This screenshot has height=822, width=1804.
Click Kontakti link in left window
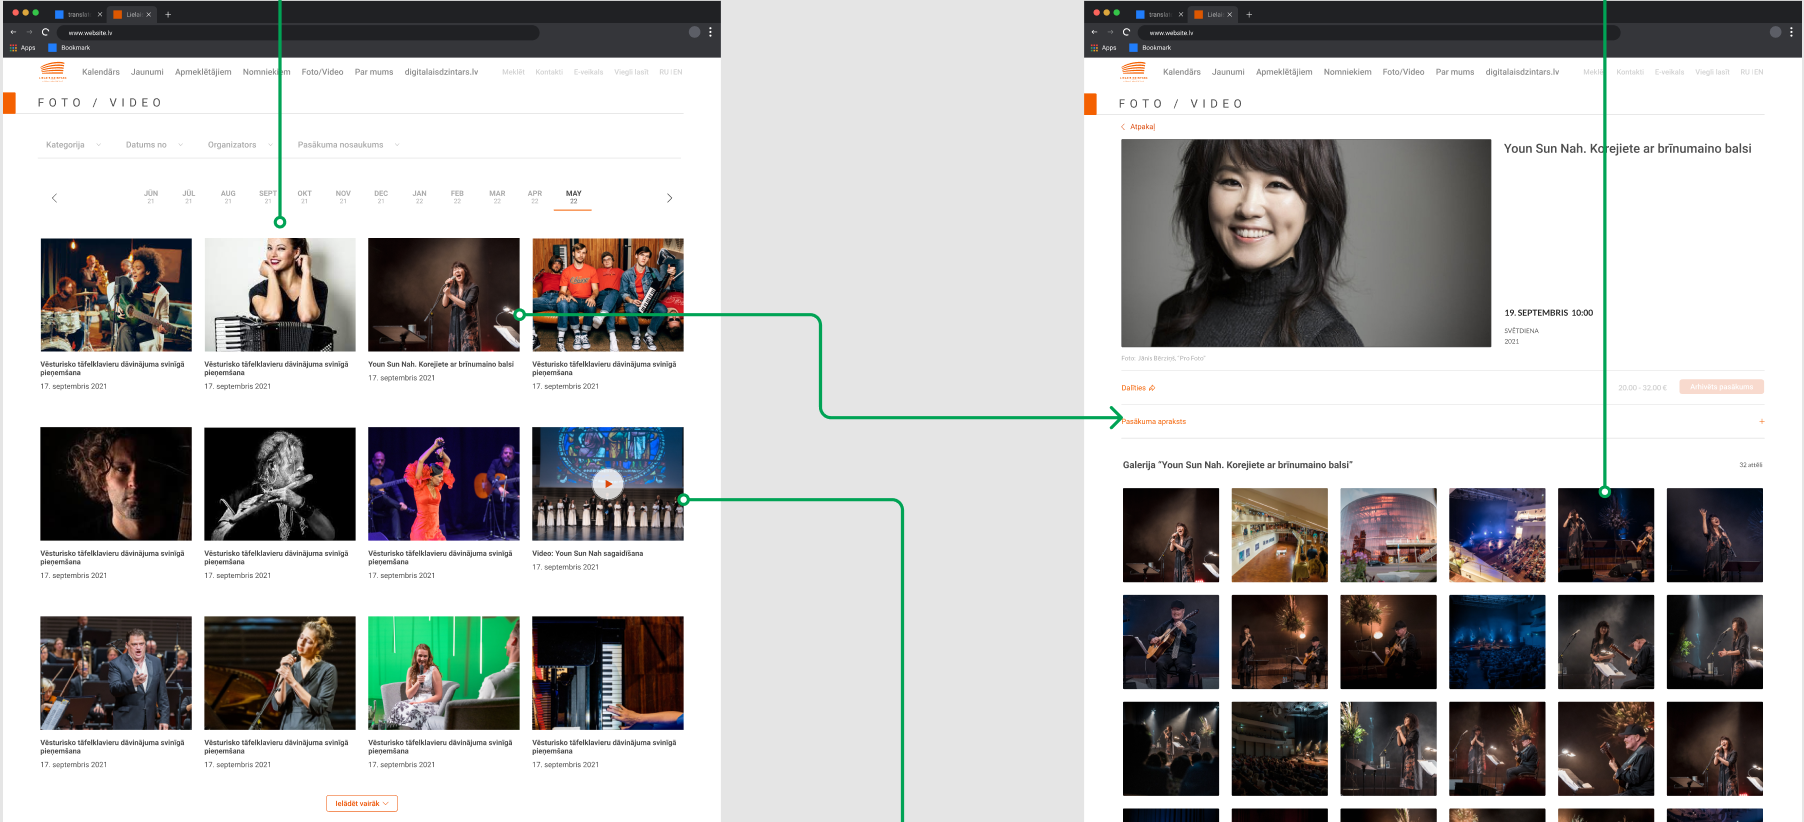click(x=549, y=72)
